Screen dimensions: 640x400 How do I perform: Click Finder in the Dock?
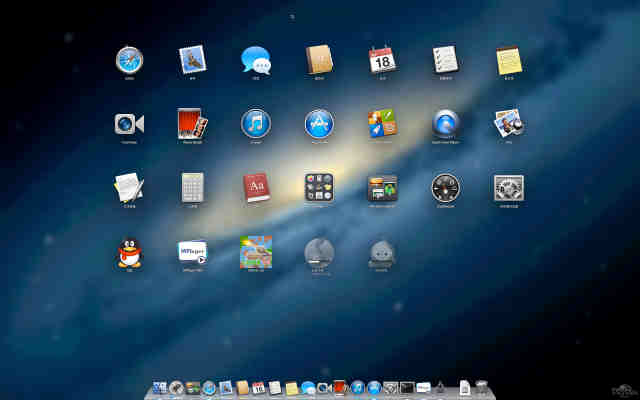(x=160, y=387)
